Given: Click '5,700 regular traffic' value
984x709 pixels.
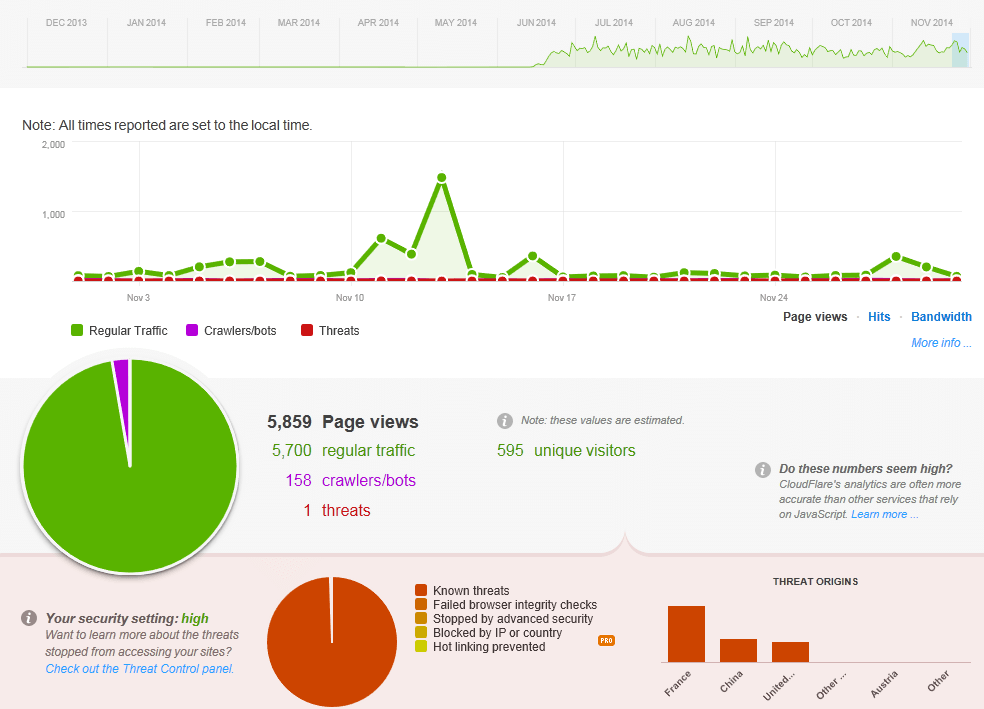Looking at the screenshot, I should (x=343, y=450).
